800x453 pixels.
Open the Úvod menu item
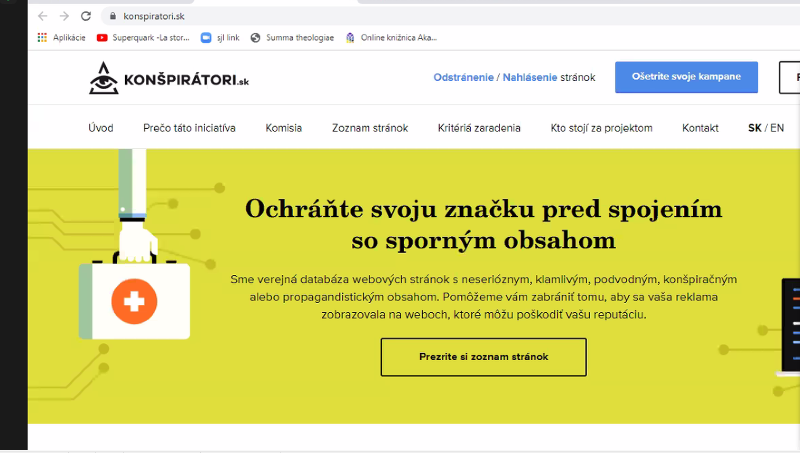click(x=101, y=128)
